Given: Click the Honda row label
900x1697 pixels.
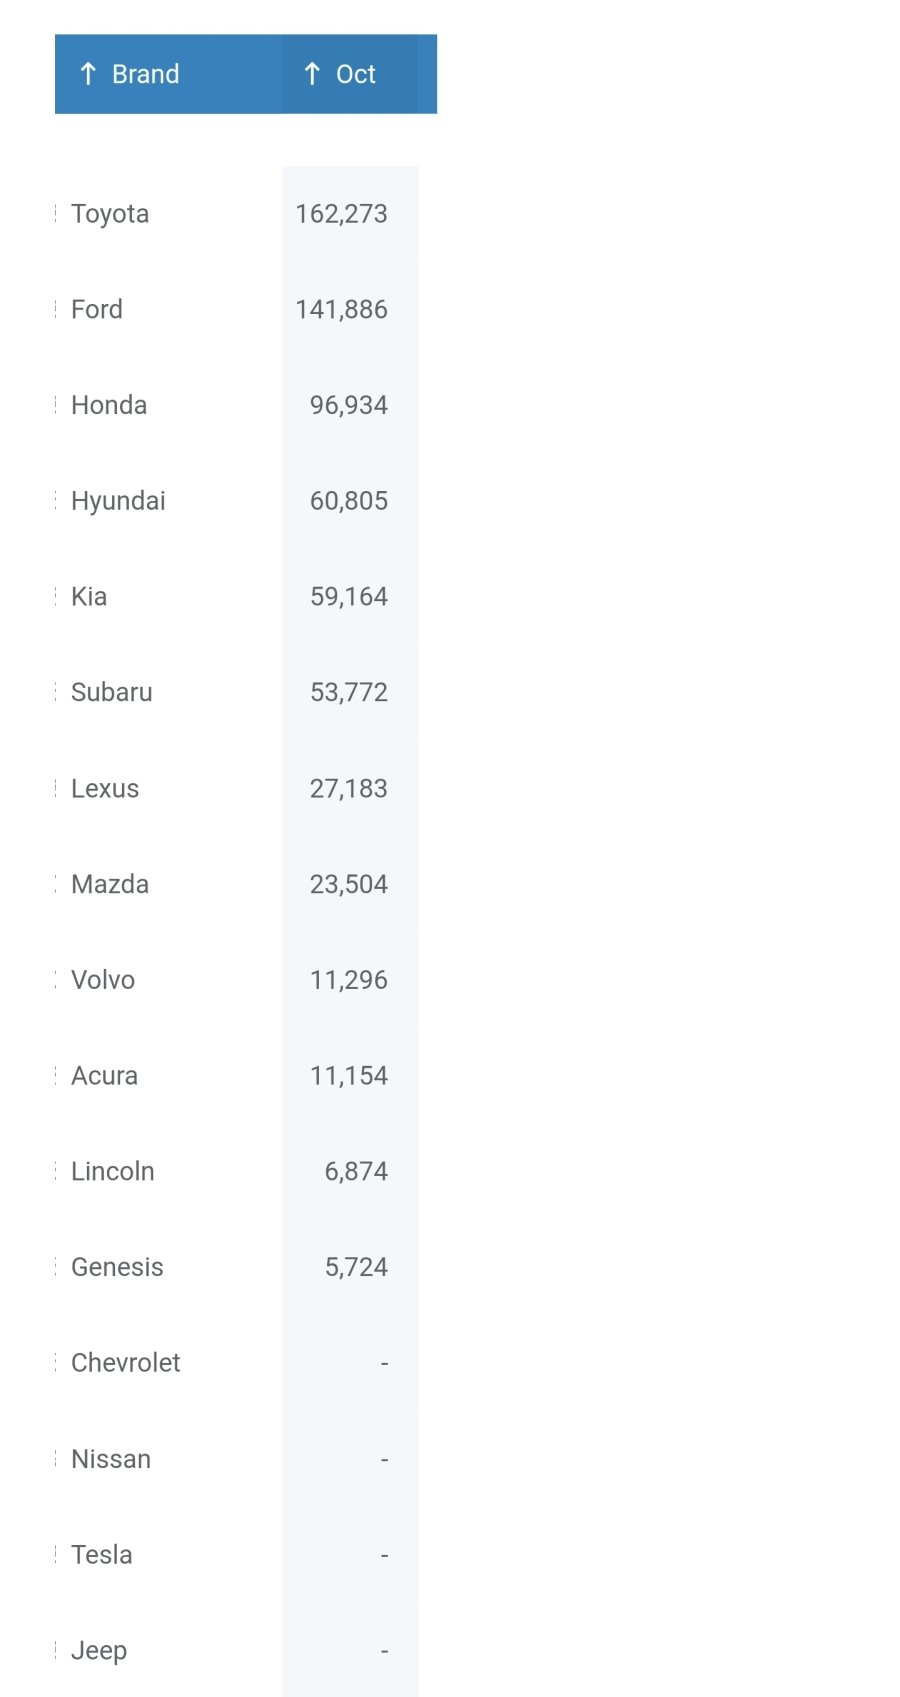Looking at the screenshot, I should pyautogui.click(x=109, y=405).
